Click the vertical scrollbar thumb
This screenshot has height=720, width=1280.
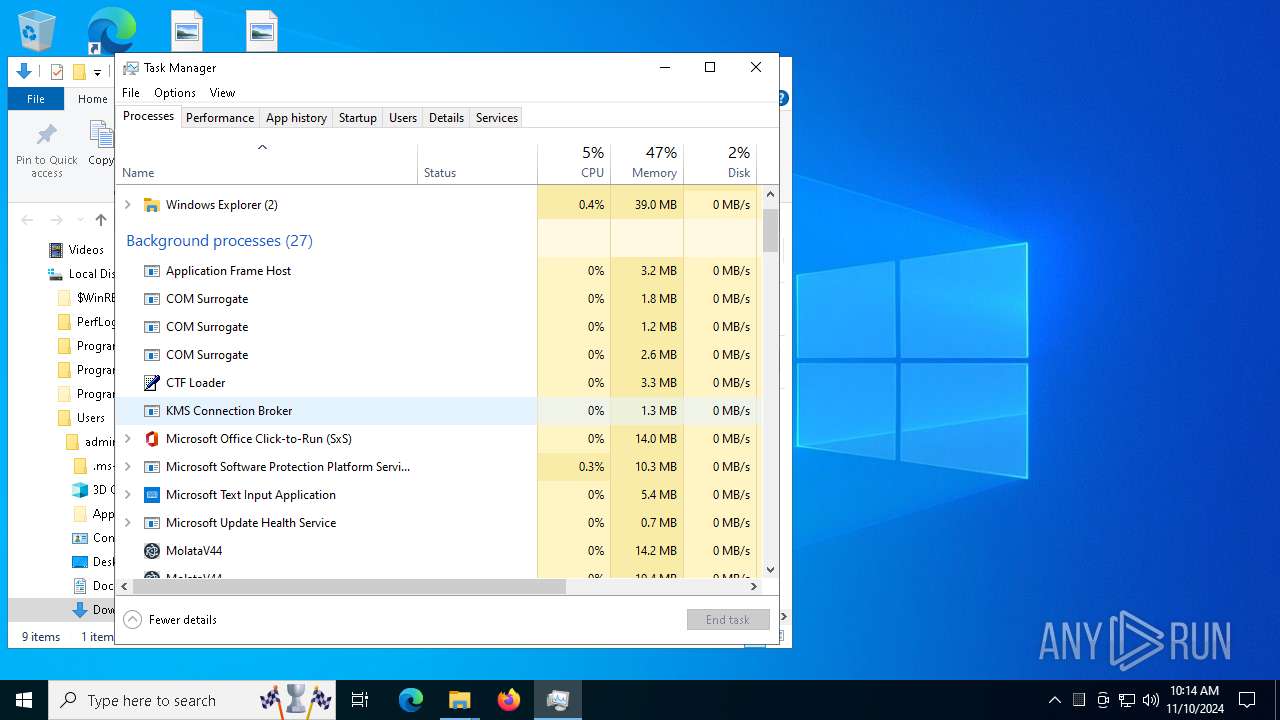click(x=770, y=230)
